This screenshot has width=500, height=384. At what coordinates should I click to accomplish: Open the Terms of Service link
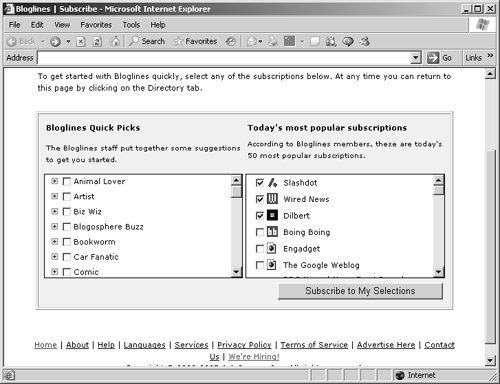[314, 345]
